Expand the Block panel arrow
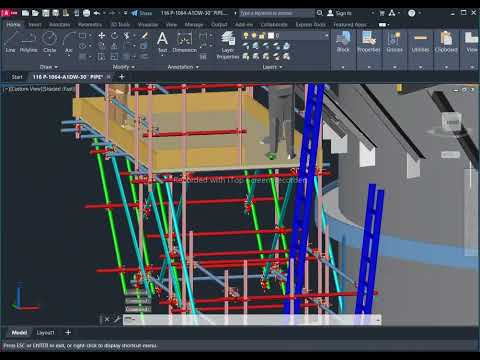Screen dimensions: 480x360 [343, 67]
